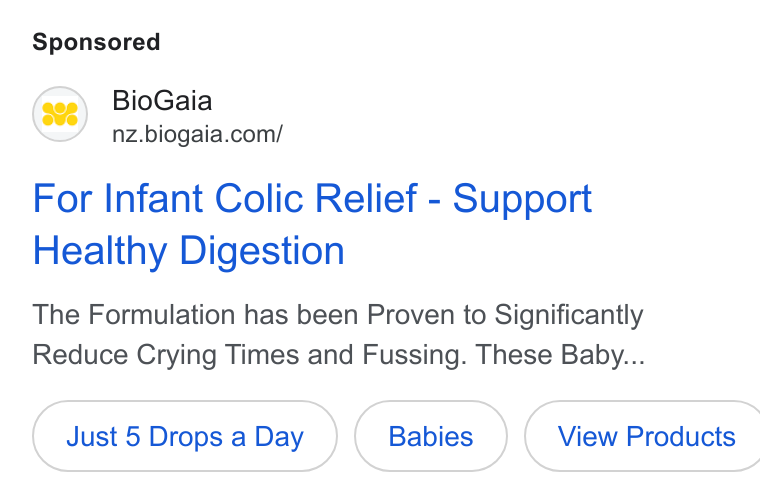This screenshot has height=504, width=760.
Task: Click 'Colic Relief' in the blue headline
Action: tap(316, 198)
